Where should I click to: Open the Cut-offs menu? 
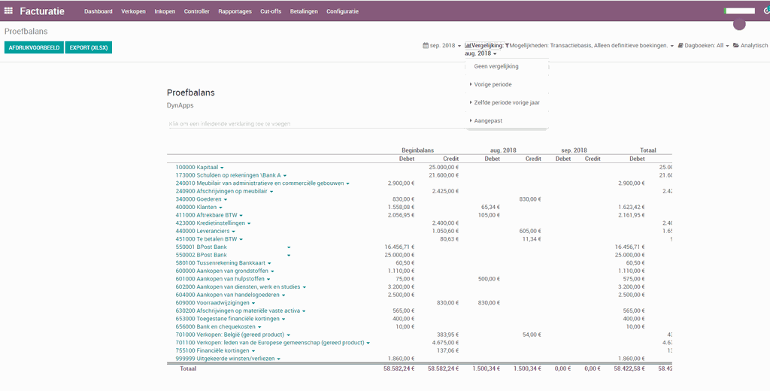271,11
